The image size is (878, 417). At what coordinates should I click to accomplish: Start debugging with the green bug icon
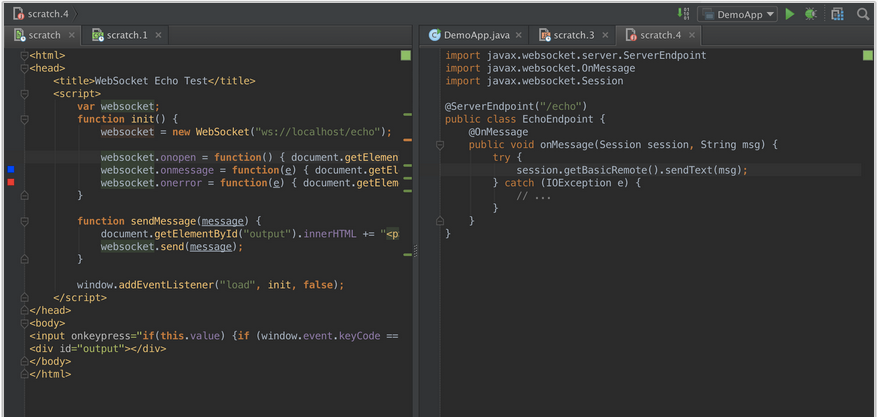coord(810,14)
